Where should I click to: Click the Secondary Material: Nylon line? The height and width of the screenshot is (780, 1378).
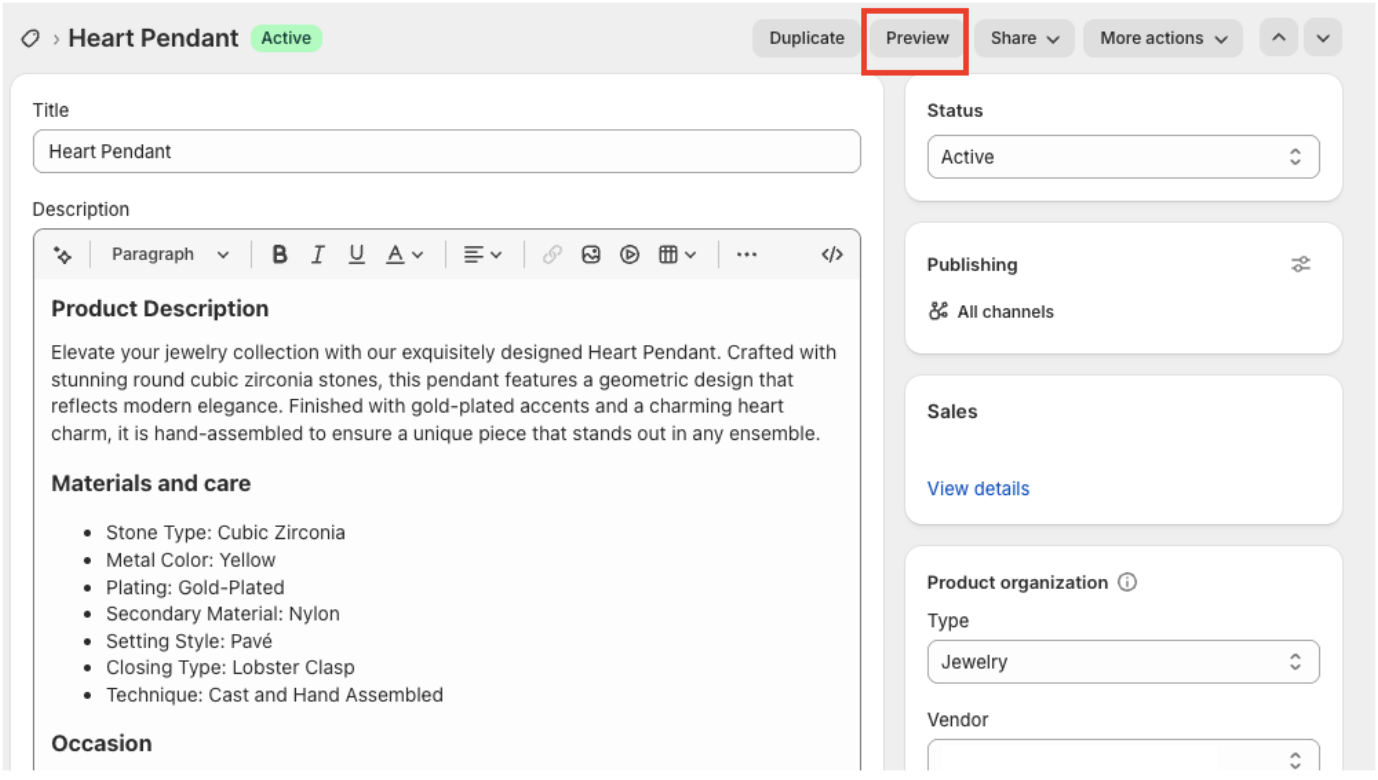[x=223, y=614]
